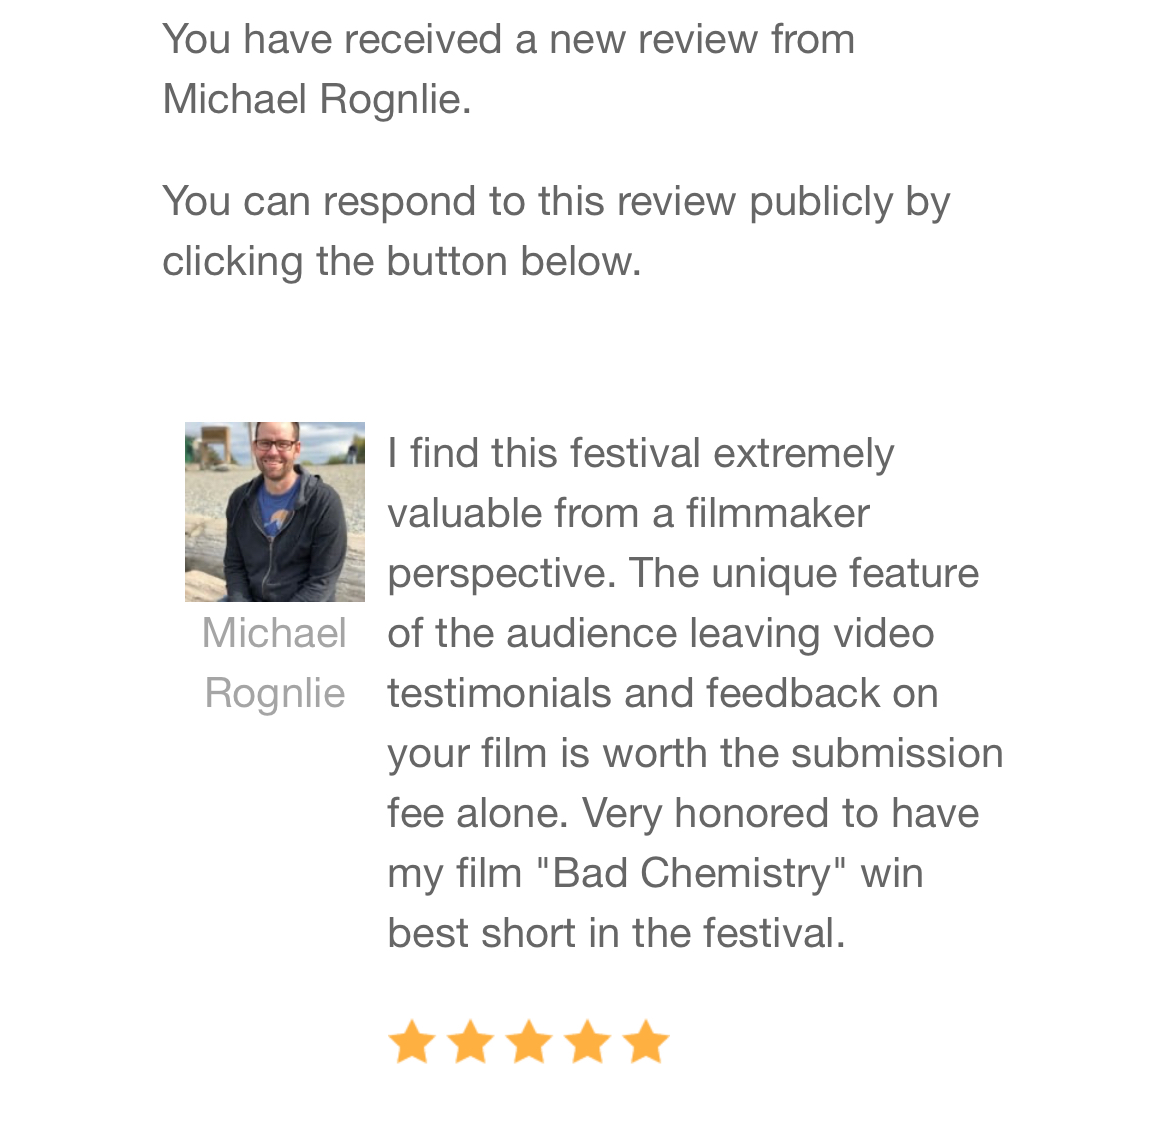
Task: Click the 'clicking the button below' text
Action: click(401, 262)
